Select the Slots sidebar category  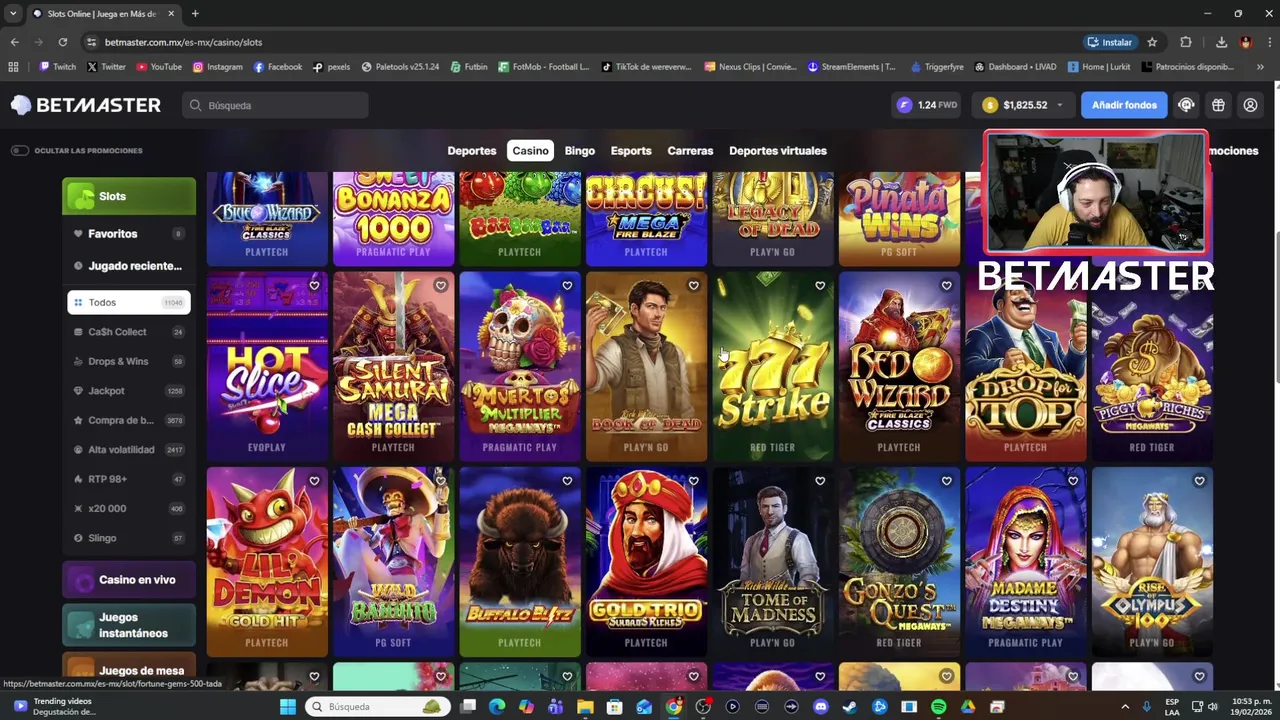129,196
